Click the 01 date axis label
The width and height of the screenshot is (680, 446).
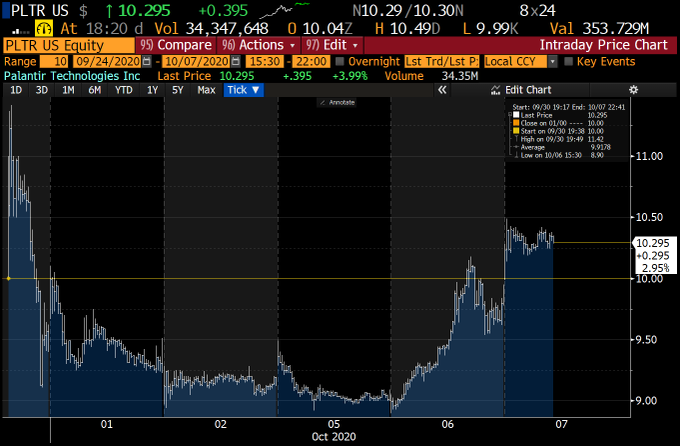107,424
